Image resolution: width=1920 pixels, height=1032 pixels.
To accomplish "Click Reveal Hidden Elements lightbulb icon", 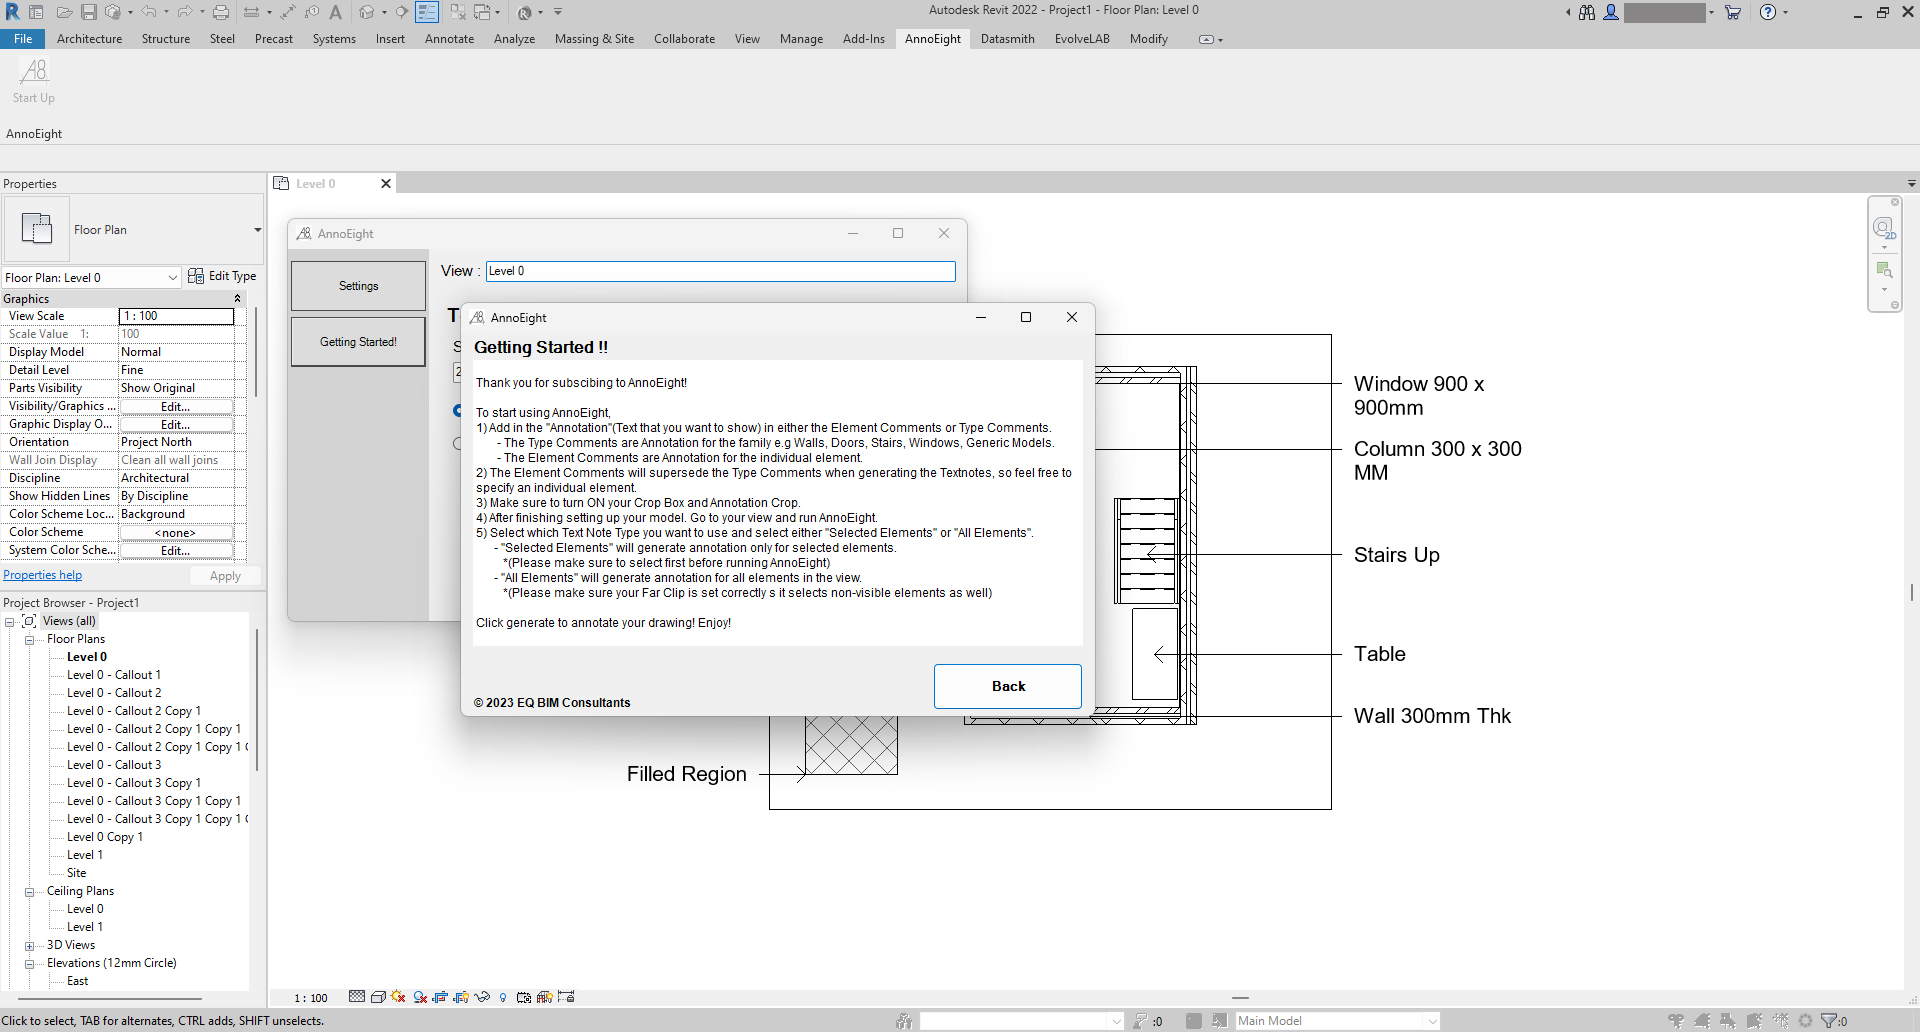I will pos(503,997).
